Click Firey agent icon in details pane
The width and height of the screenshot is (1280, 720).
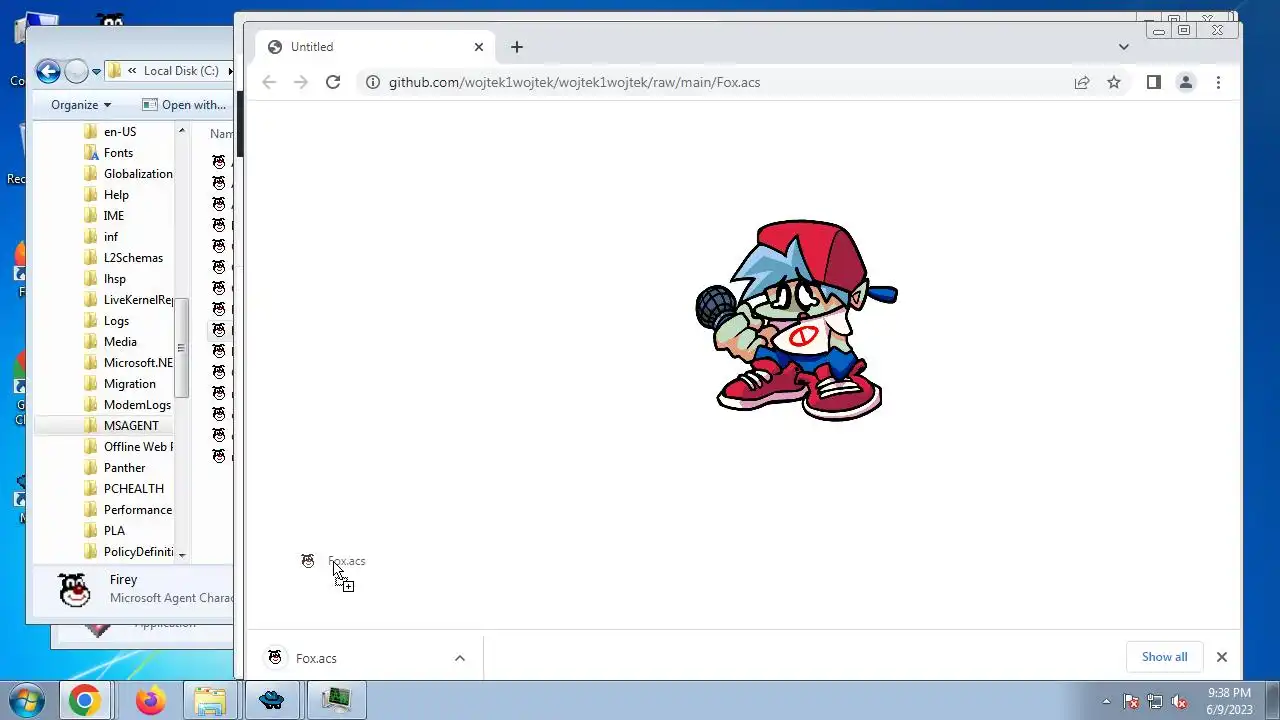point(75,590)
